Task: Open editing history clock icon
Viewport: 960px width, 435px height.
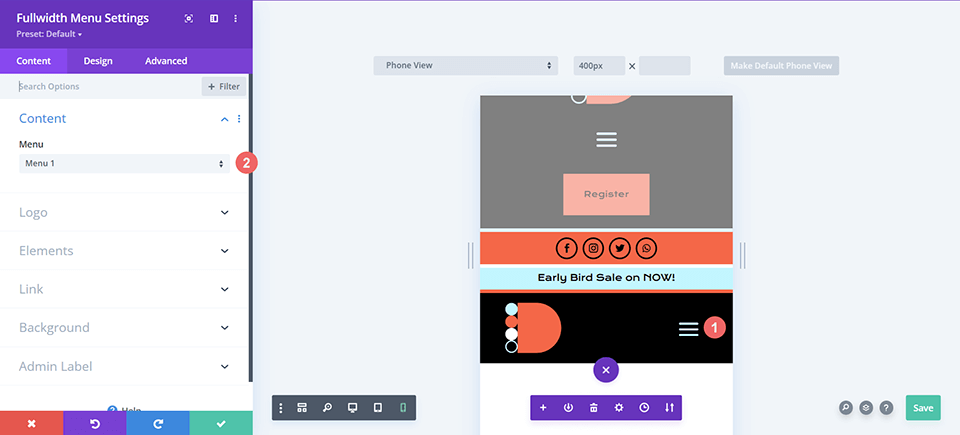Action: tap(644, 408)
